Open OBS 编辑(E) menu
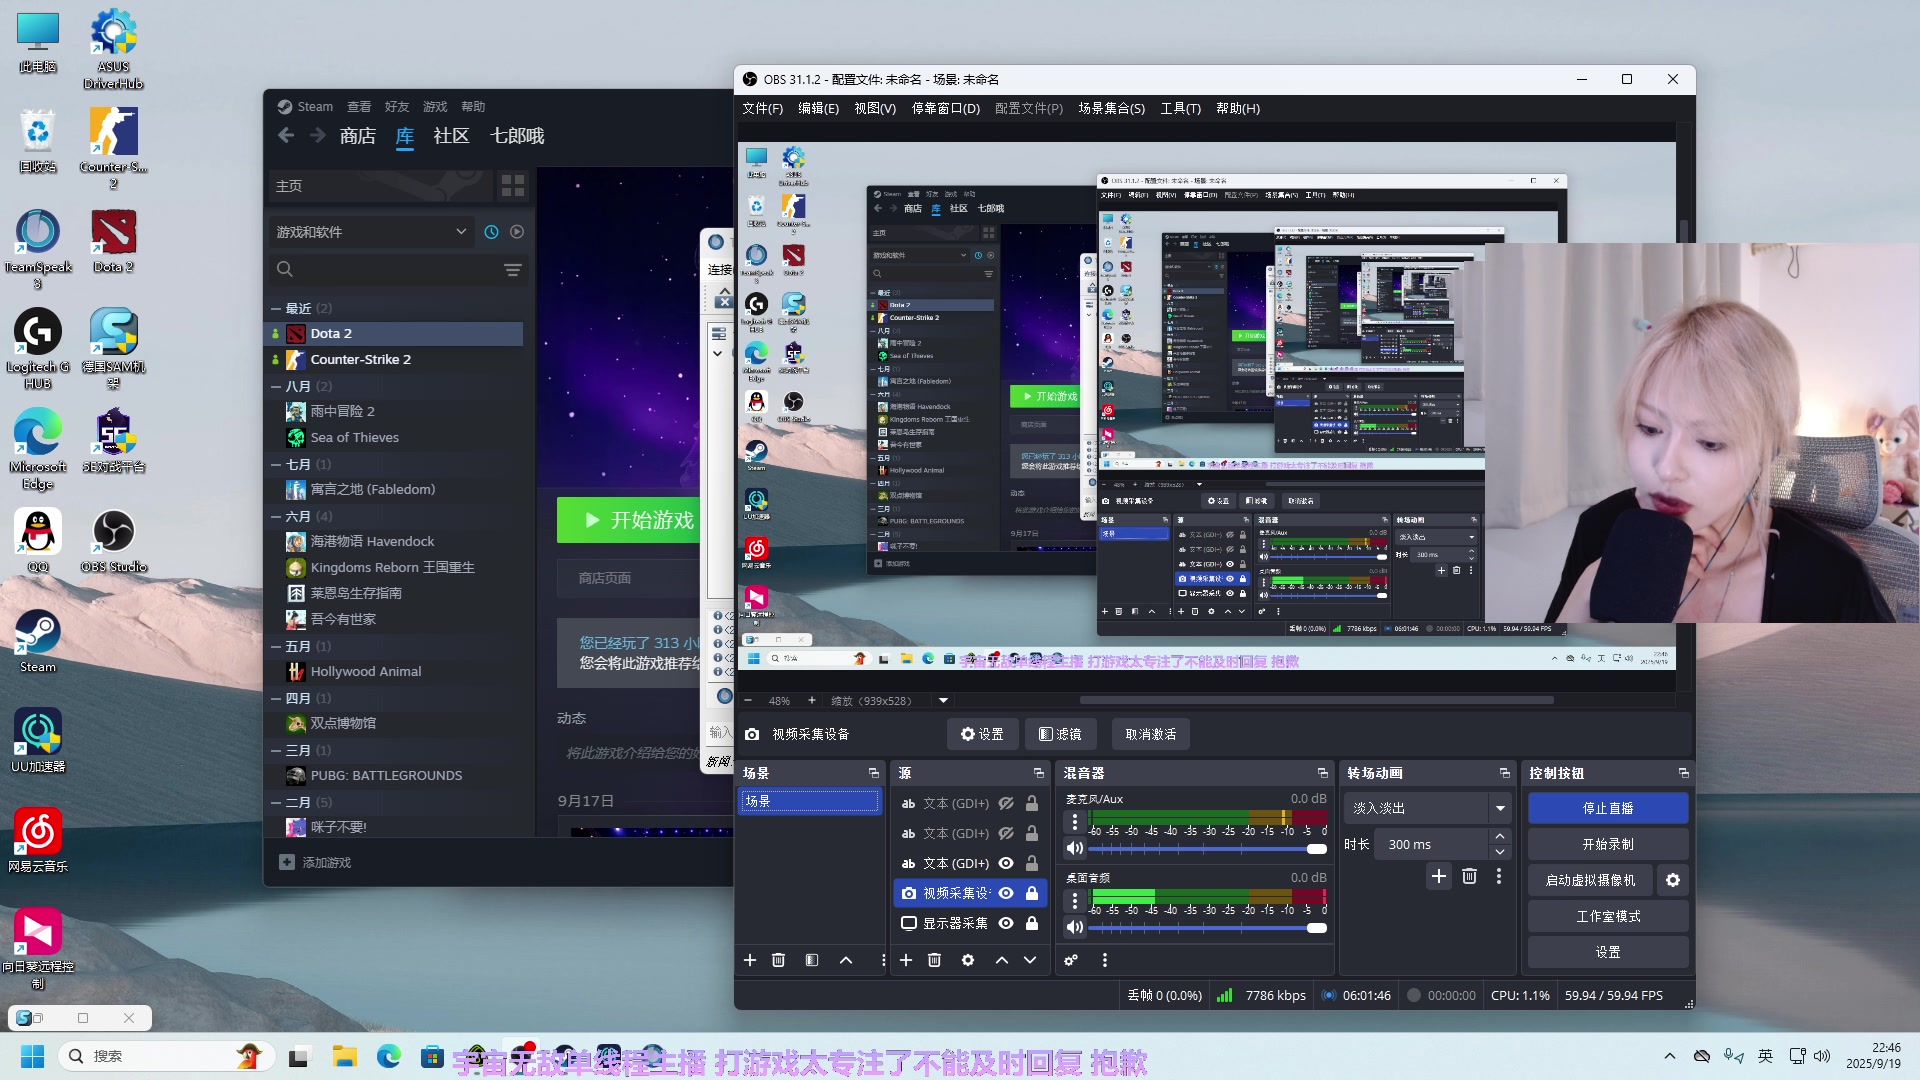This screenshot has width=1920, height=1080. tap(818, 108)
